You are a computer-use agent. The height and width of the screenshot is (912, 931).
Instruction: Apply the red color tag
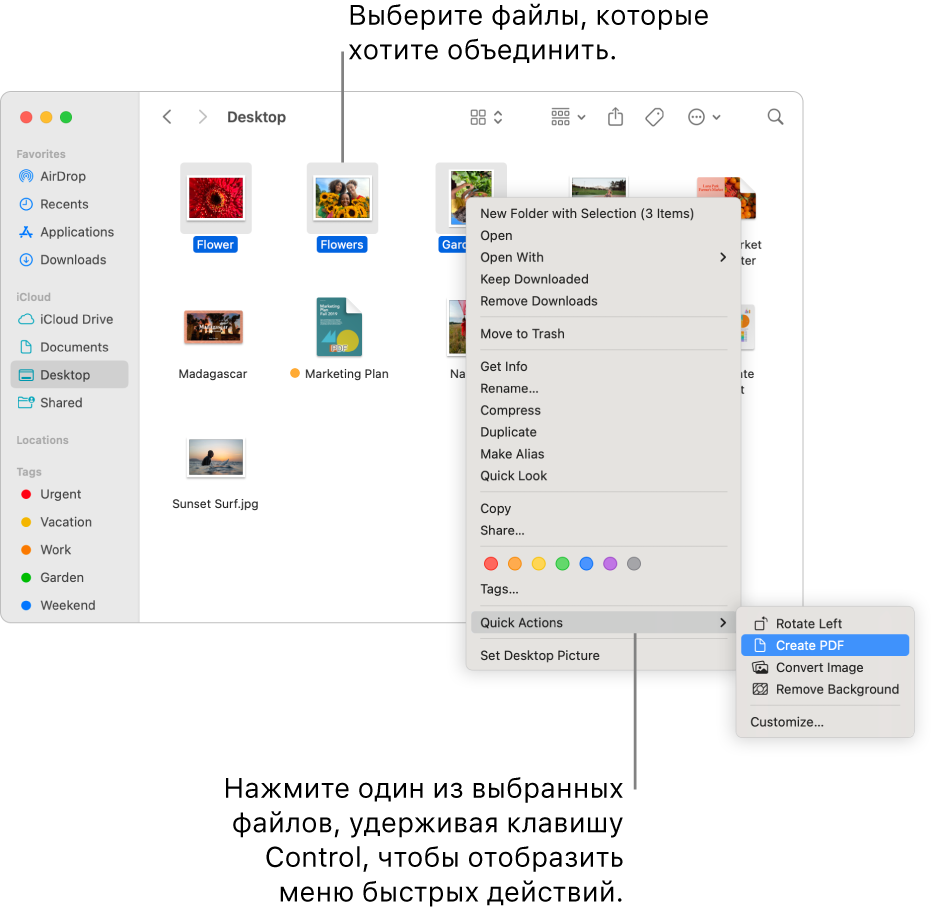point(491,563)
